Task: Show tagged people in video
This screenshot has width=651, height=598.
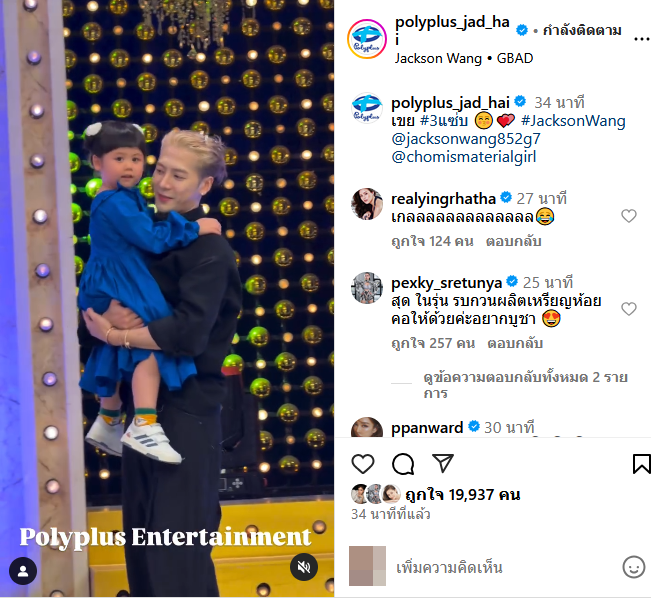Action: (23, 571)
